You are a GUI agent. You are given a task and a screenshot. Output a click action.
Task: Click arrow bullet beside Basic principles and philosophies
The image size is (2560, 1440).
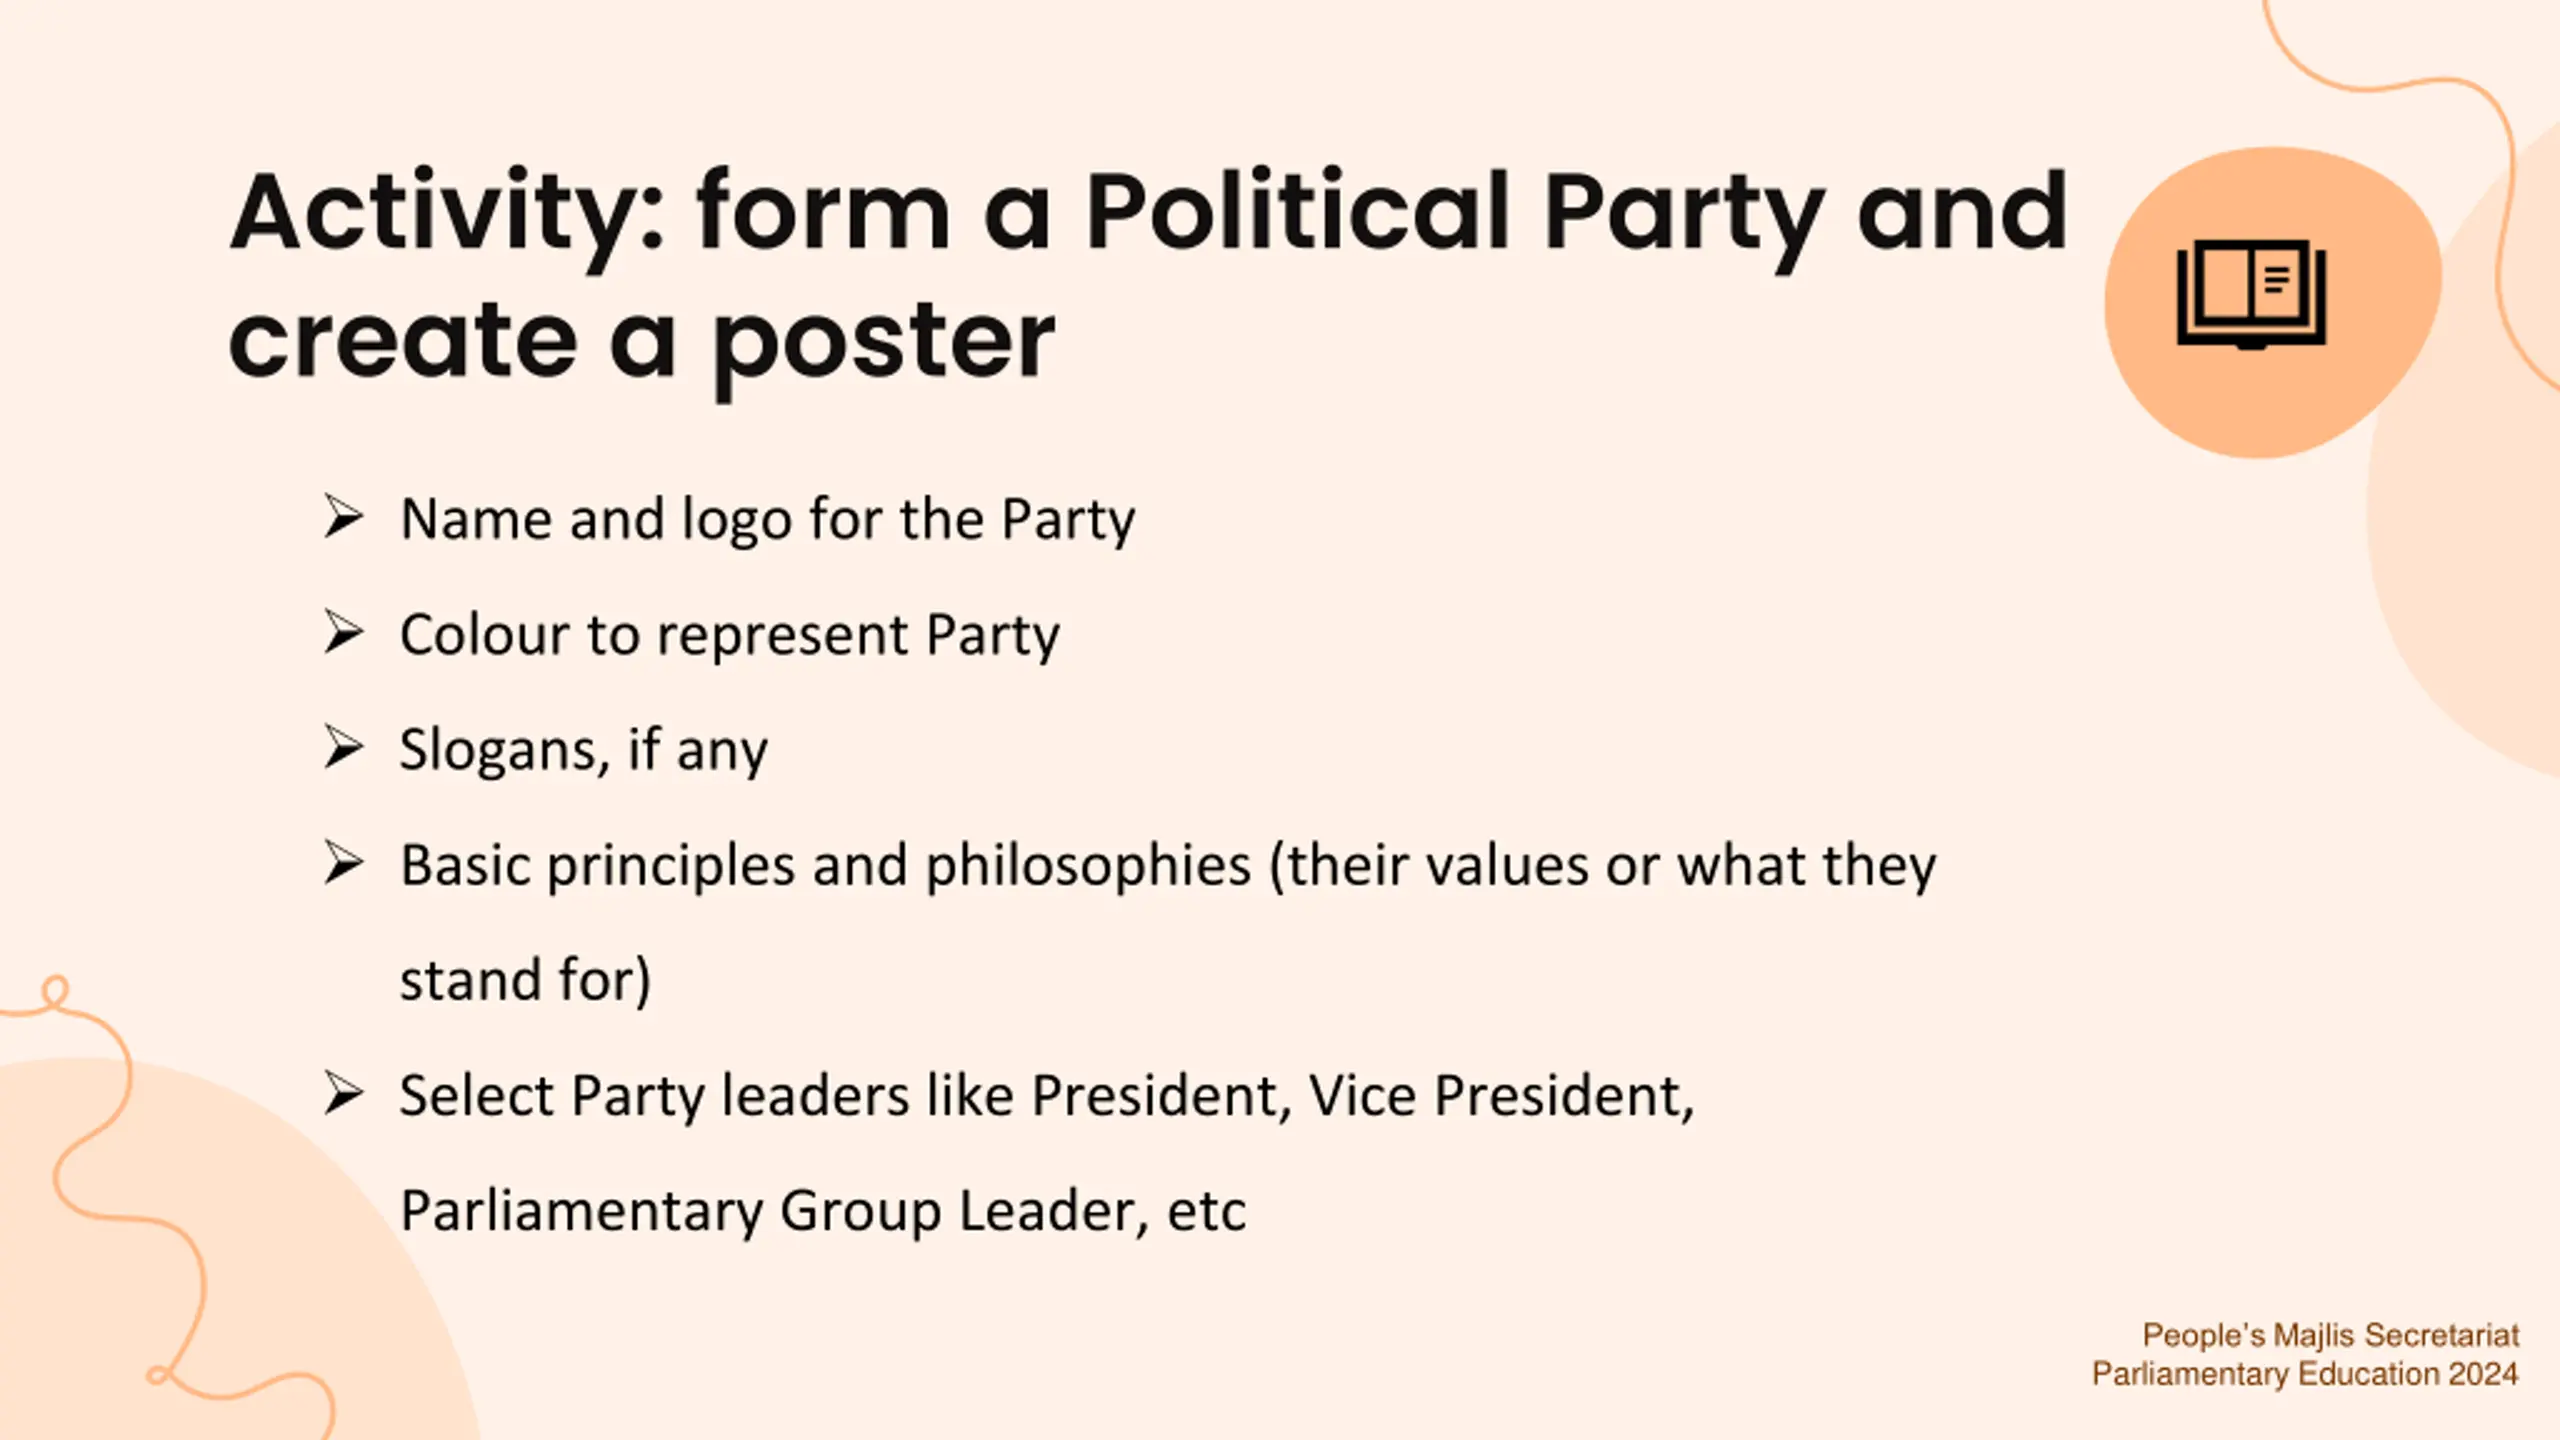coord(343,863)
